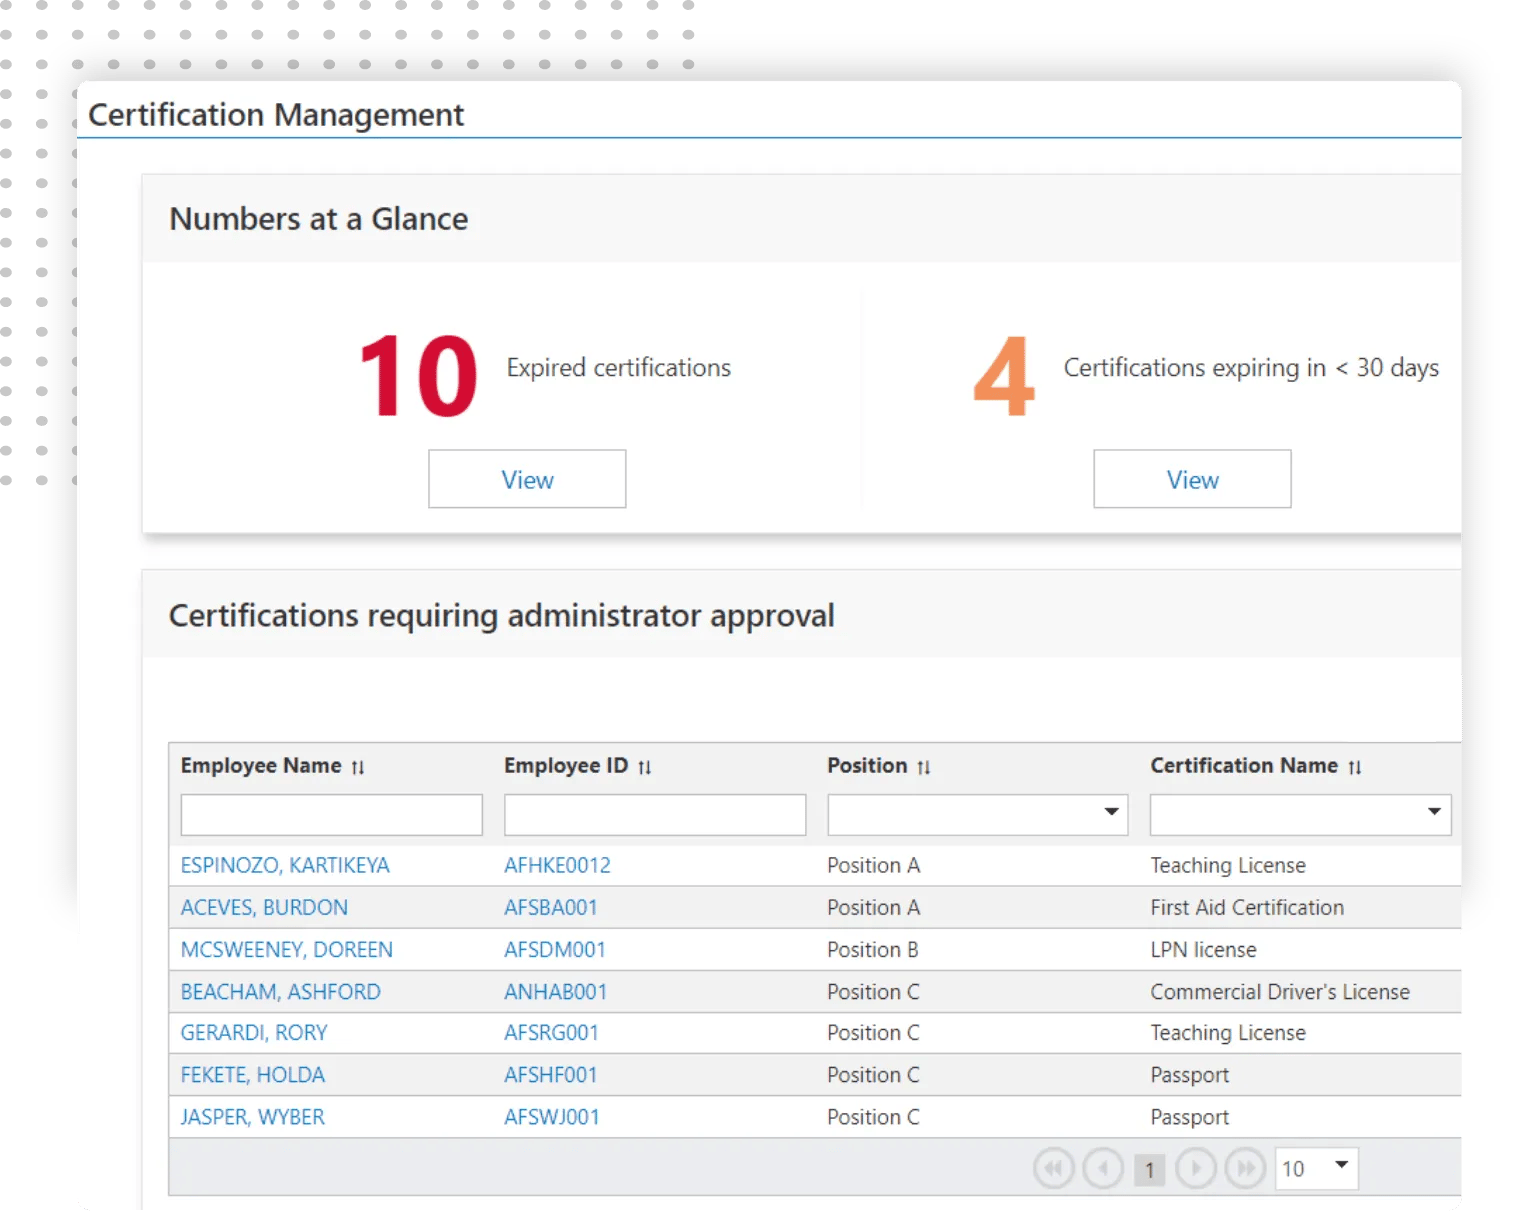Select the Commercial Driver's License cell

pyautogui.click(x=1280, y=991)
